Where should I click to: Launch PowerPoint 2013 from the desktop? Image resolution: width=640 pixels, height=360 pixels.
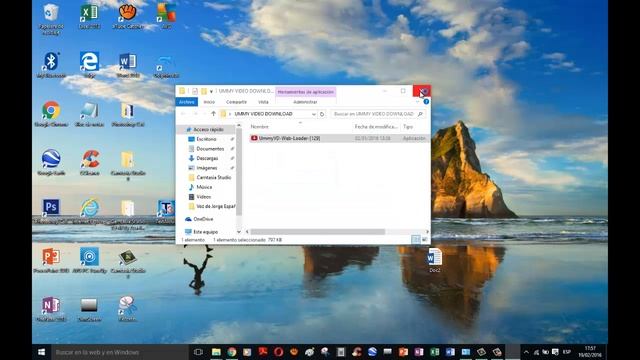click(x=51, y=260)
